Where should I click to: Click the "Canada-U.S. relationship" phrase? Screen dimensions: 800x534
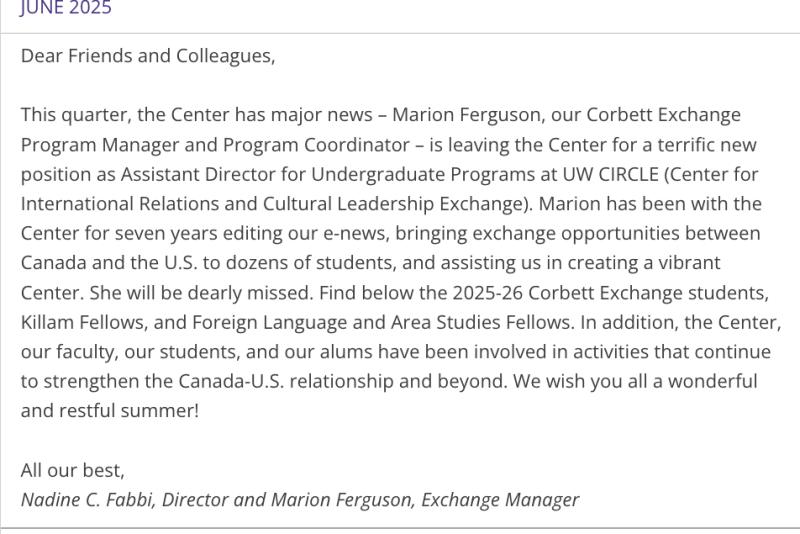[286, 382]
